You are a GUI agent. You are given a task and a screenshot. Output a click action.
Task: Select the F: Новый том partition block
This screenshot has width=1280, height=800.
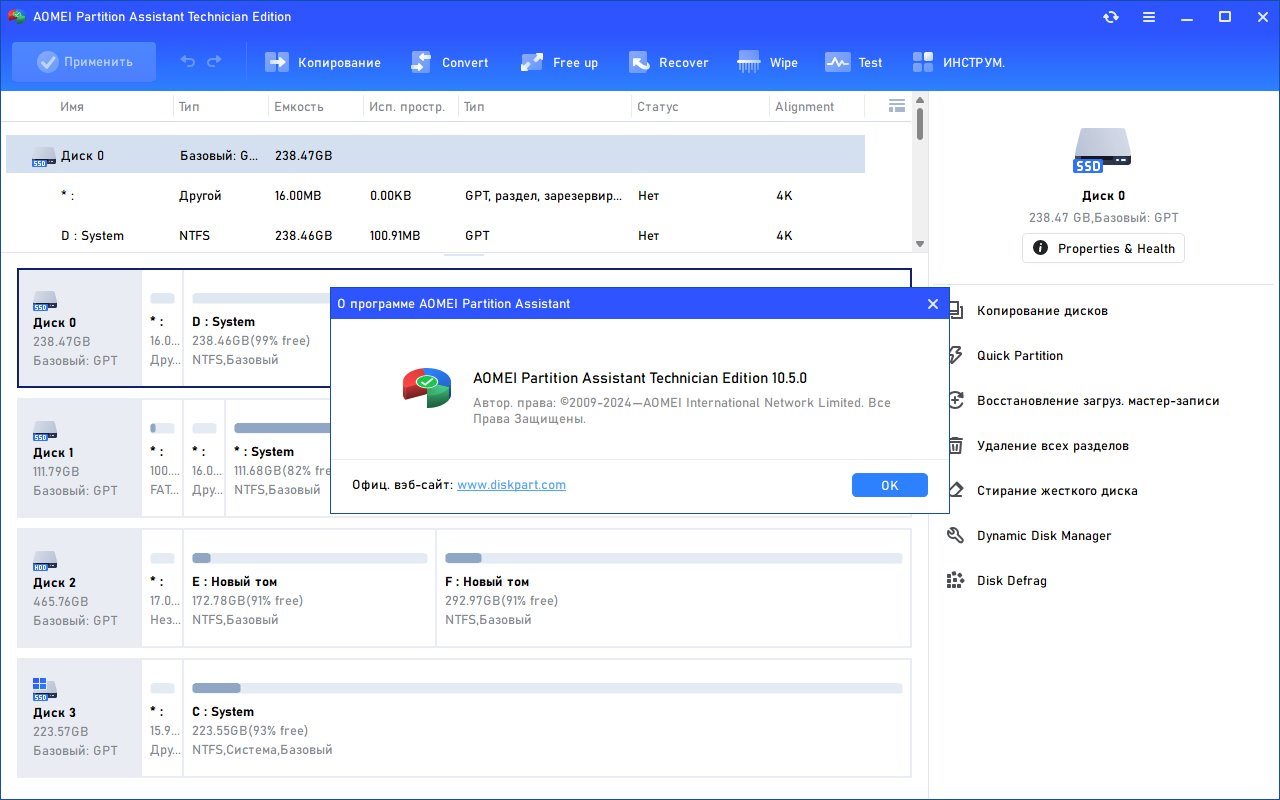[673, 588]
